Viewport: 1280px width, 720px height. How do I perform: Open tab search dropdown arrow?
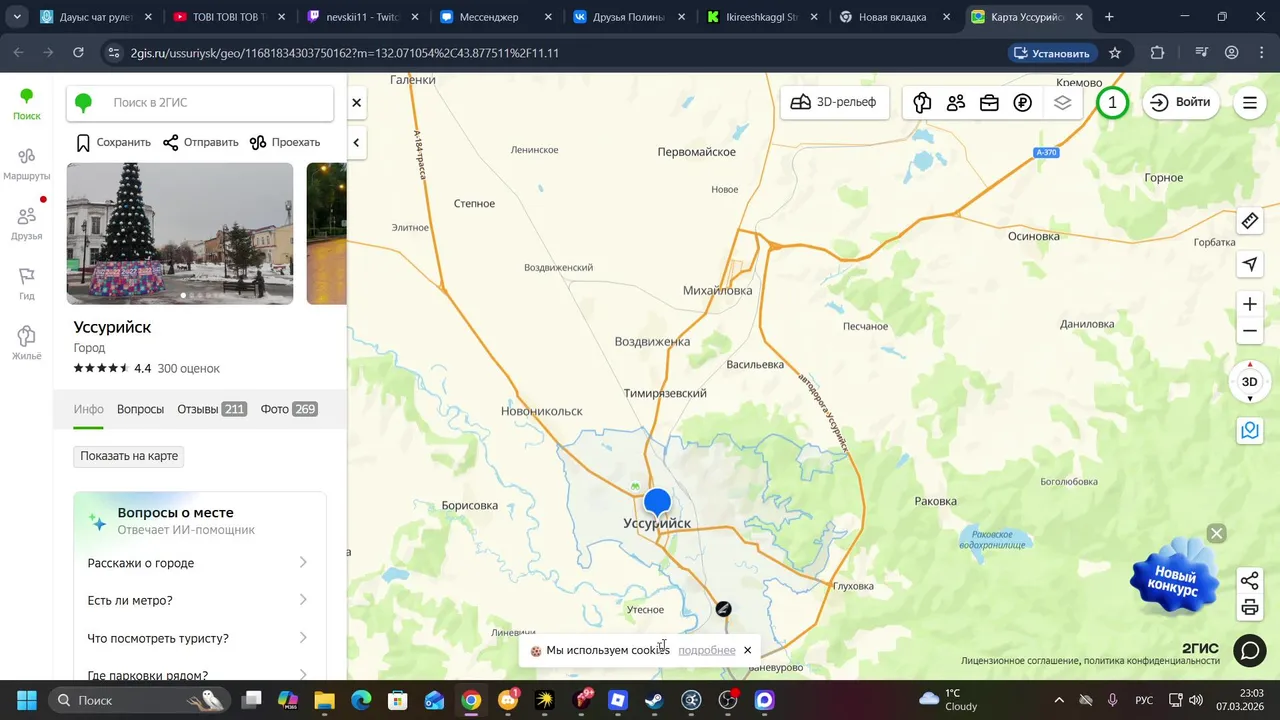(17, 17)
